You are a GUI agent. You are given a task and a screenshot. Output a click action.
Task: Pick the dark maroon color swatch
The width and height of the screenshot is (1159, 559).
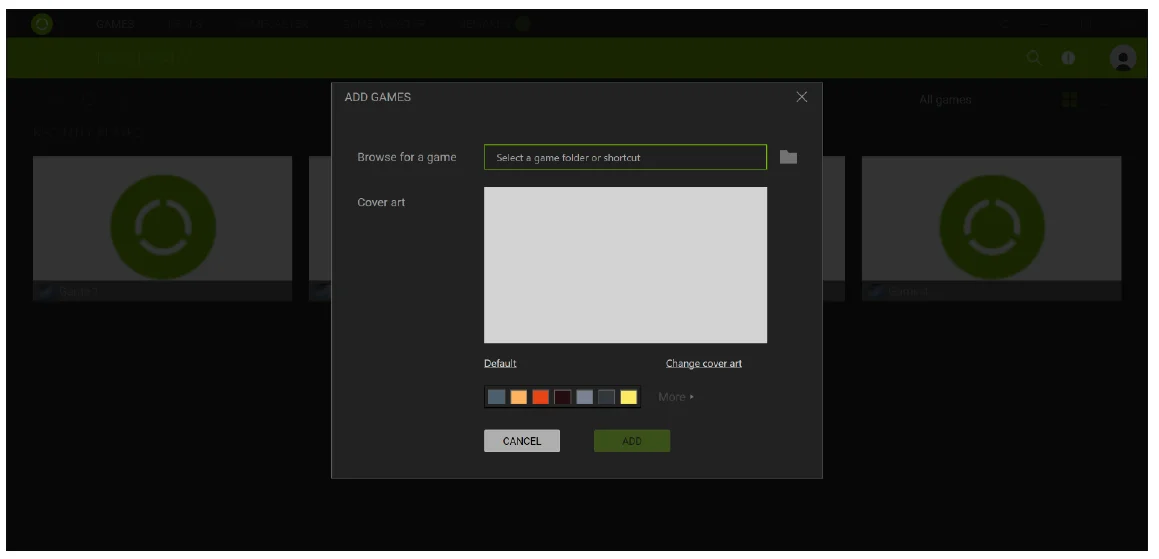pos(562,397)
